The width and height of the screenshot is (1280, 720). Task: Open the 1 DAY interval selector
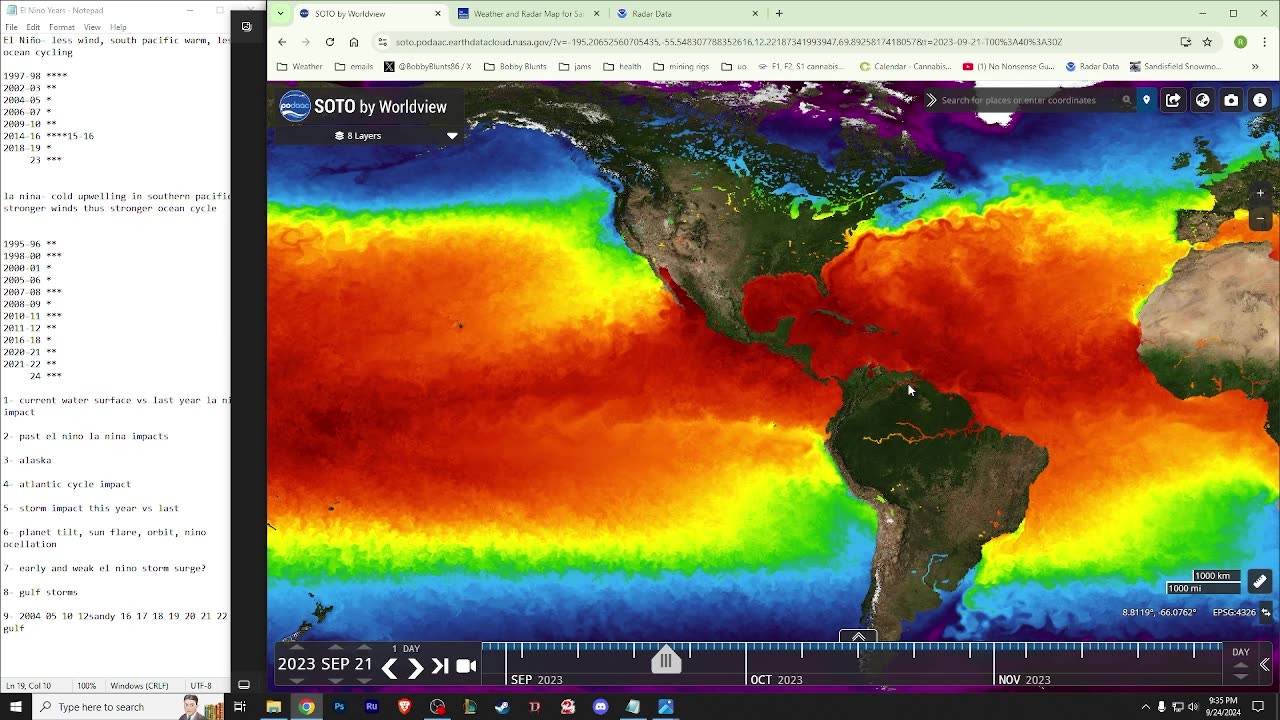coord(405,649)
